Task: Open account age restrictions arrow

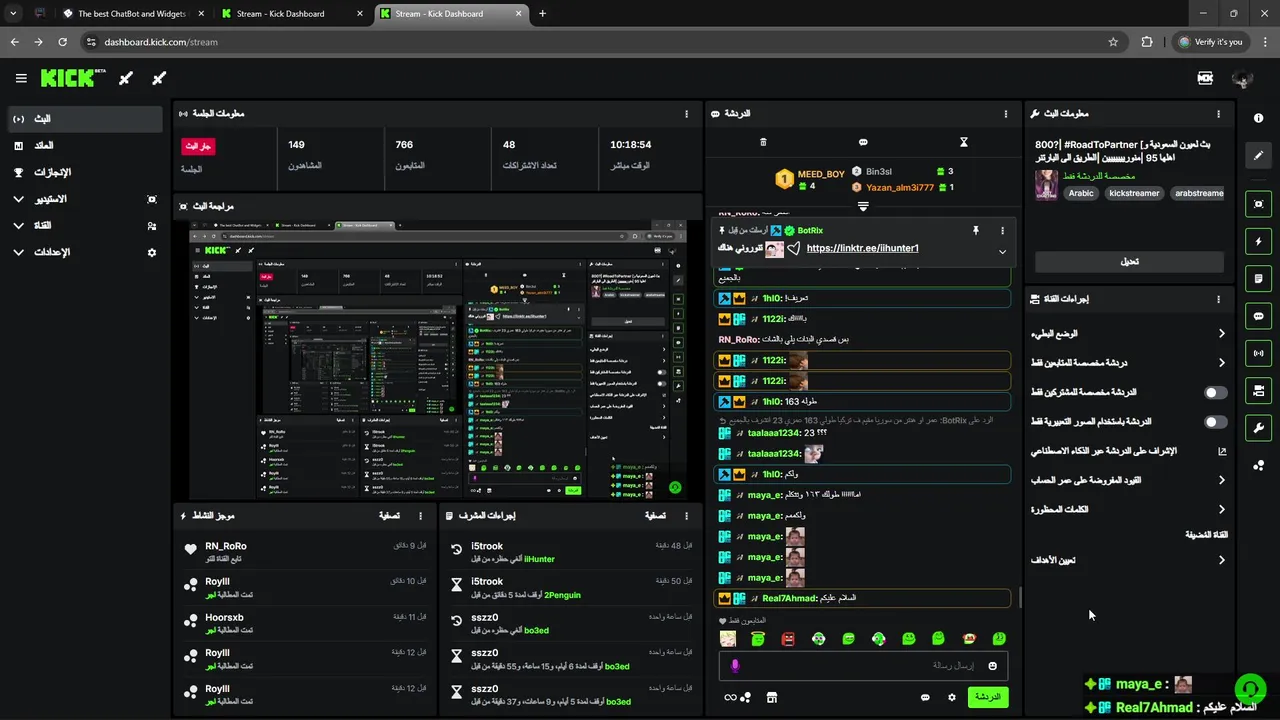Action: click(x=1221, y=481)
